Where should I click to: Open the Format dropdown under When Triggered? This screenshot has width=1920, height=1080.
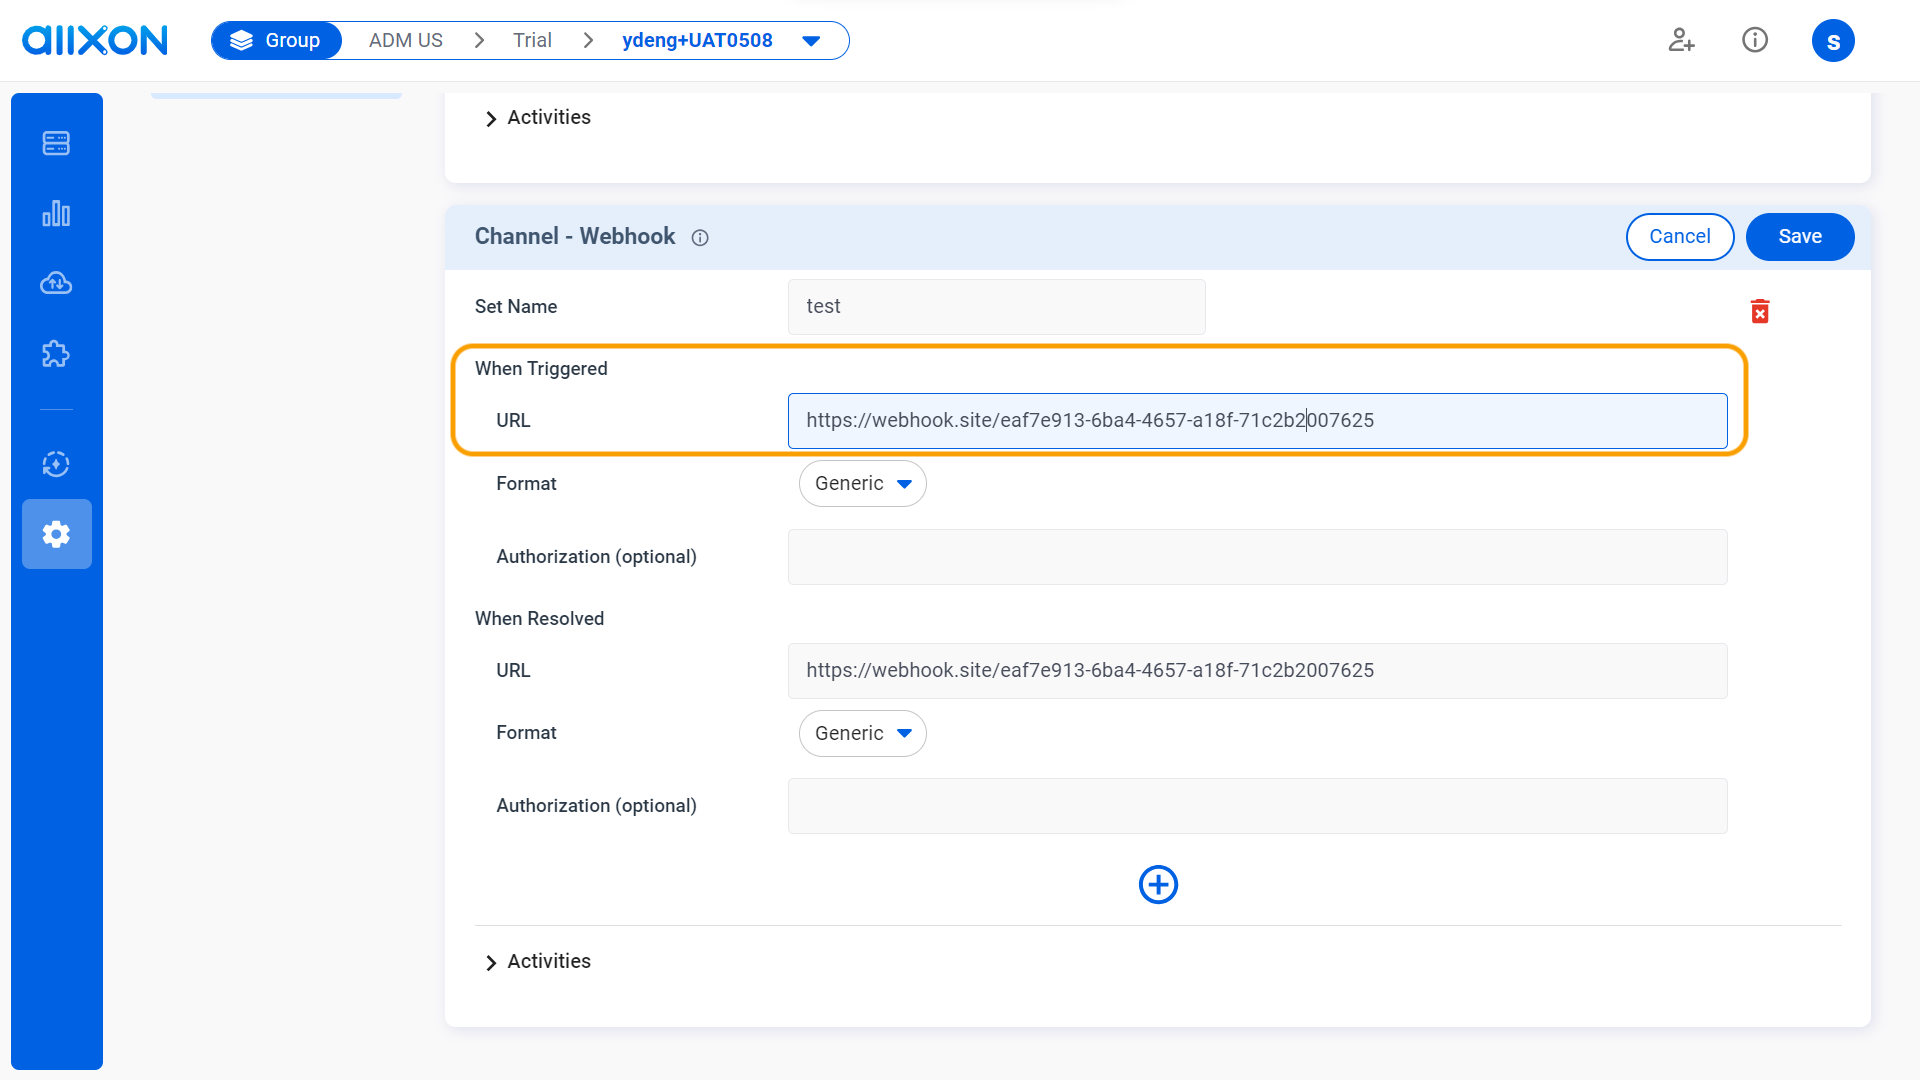(x=862, y=483)
